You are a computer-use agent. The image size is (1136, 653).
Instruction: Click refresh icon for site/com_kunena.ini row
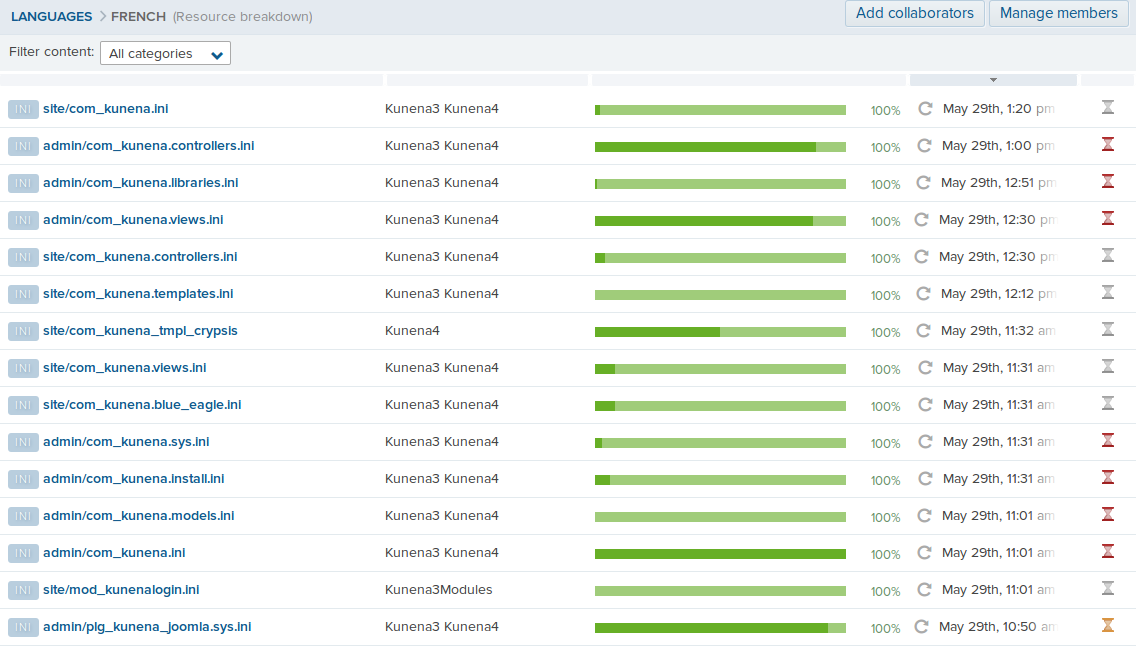pos(925,109)
